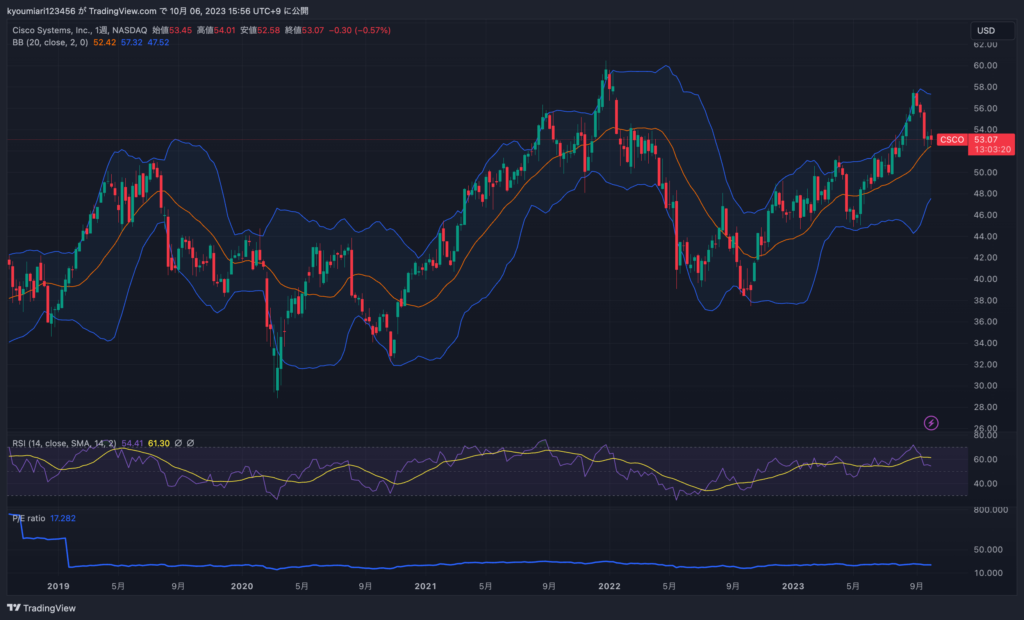Click the 2023 label on time axis
The height and width of the screenshot is (620, 1024).
point(793,586)
